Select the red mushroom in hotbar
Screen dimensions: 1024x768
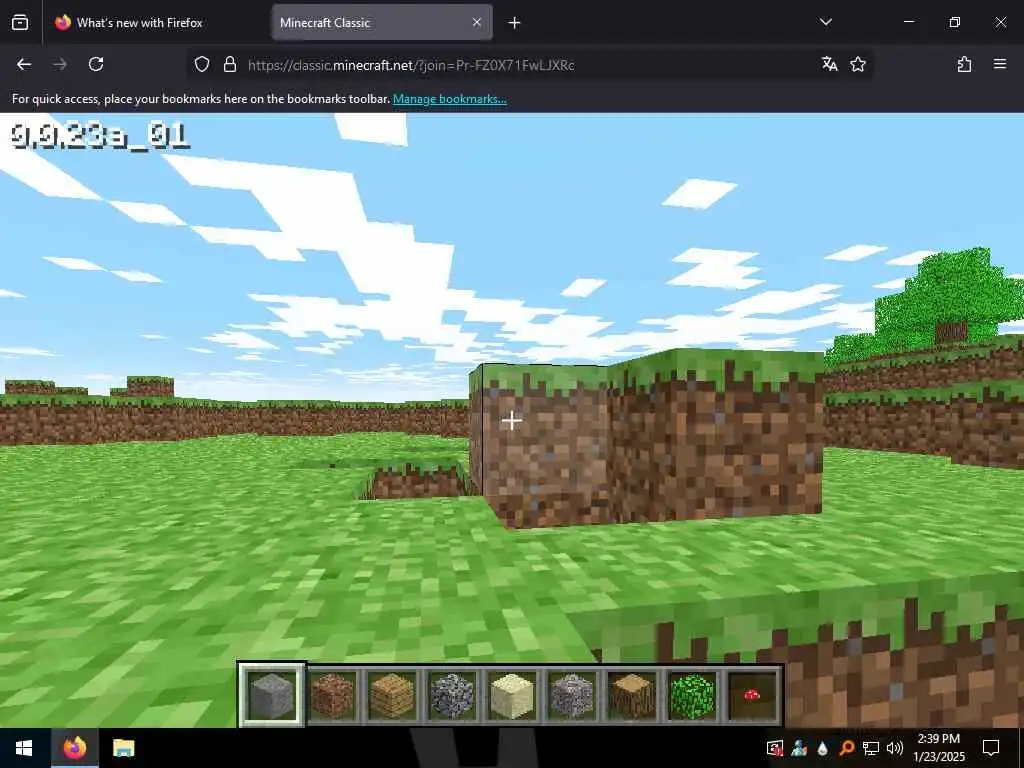pos(752,696)
